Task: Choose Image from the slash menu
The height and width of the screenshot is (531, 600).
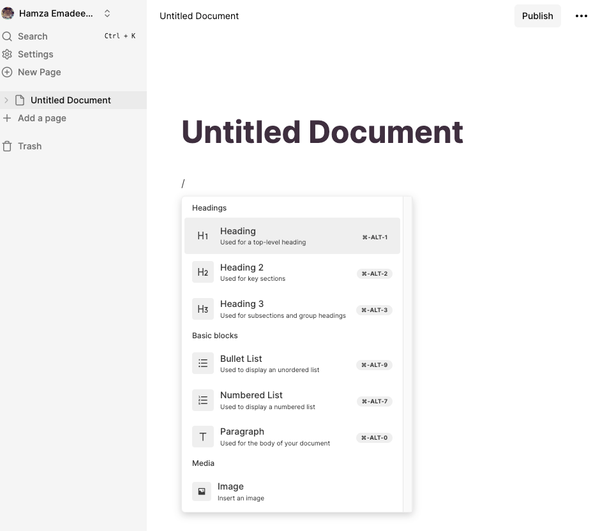Action: (x=292, y=492)
